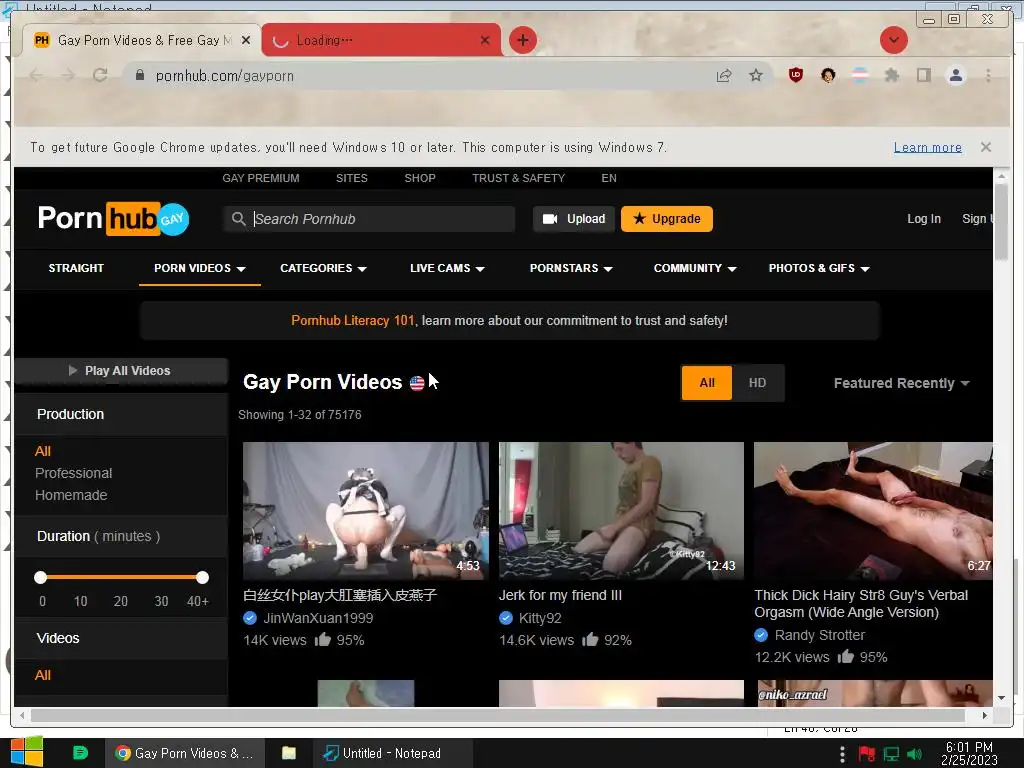Expand the Porn Videos nav dropdown
This screenshot has width=1024, height=768.
coord(199,268)
